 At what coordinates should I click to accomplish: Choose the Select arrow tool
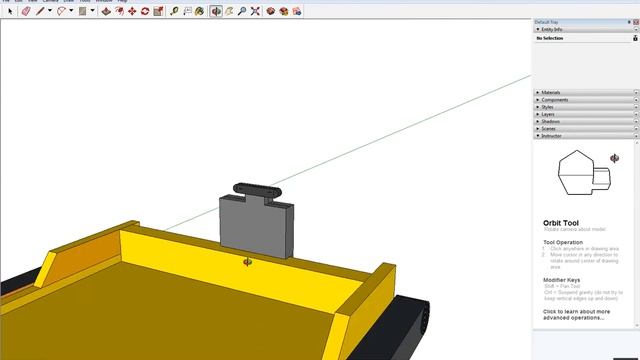click(10, 11)
